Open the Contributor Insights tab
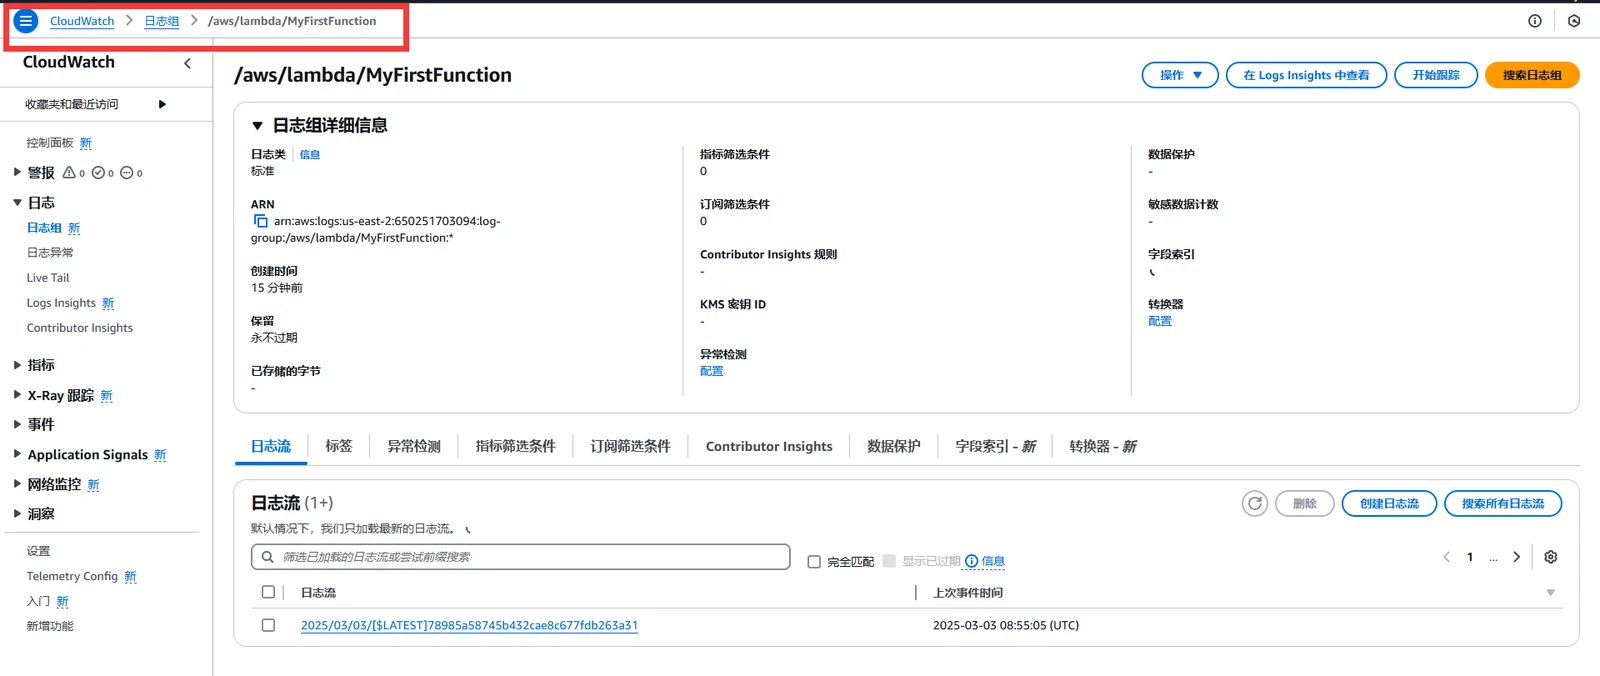This screenshot has width=1600, height=676. 769,446
